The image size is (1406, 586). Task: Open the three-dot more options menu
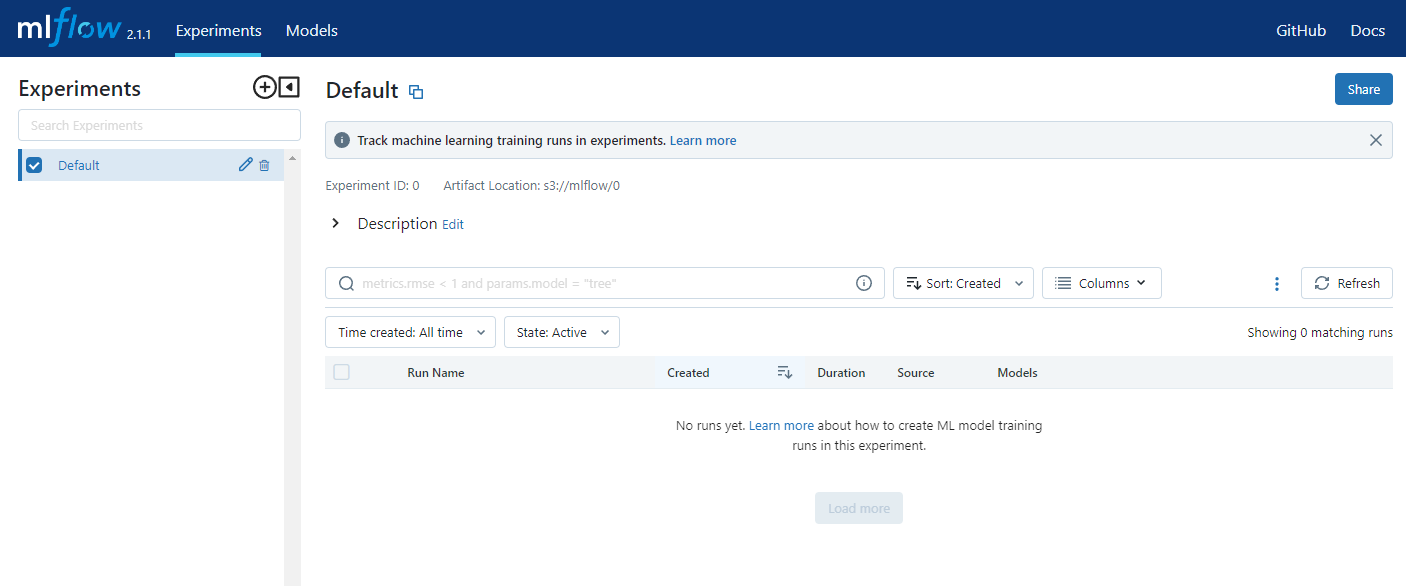point(1277,284)
